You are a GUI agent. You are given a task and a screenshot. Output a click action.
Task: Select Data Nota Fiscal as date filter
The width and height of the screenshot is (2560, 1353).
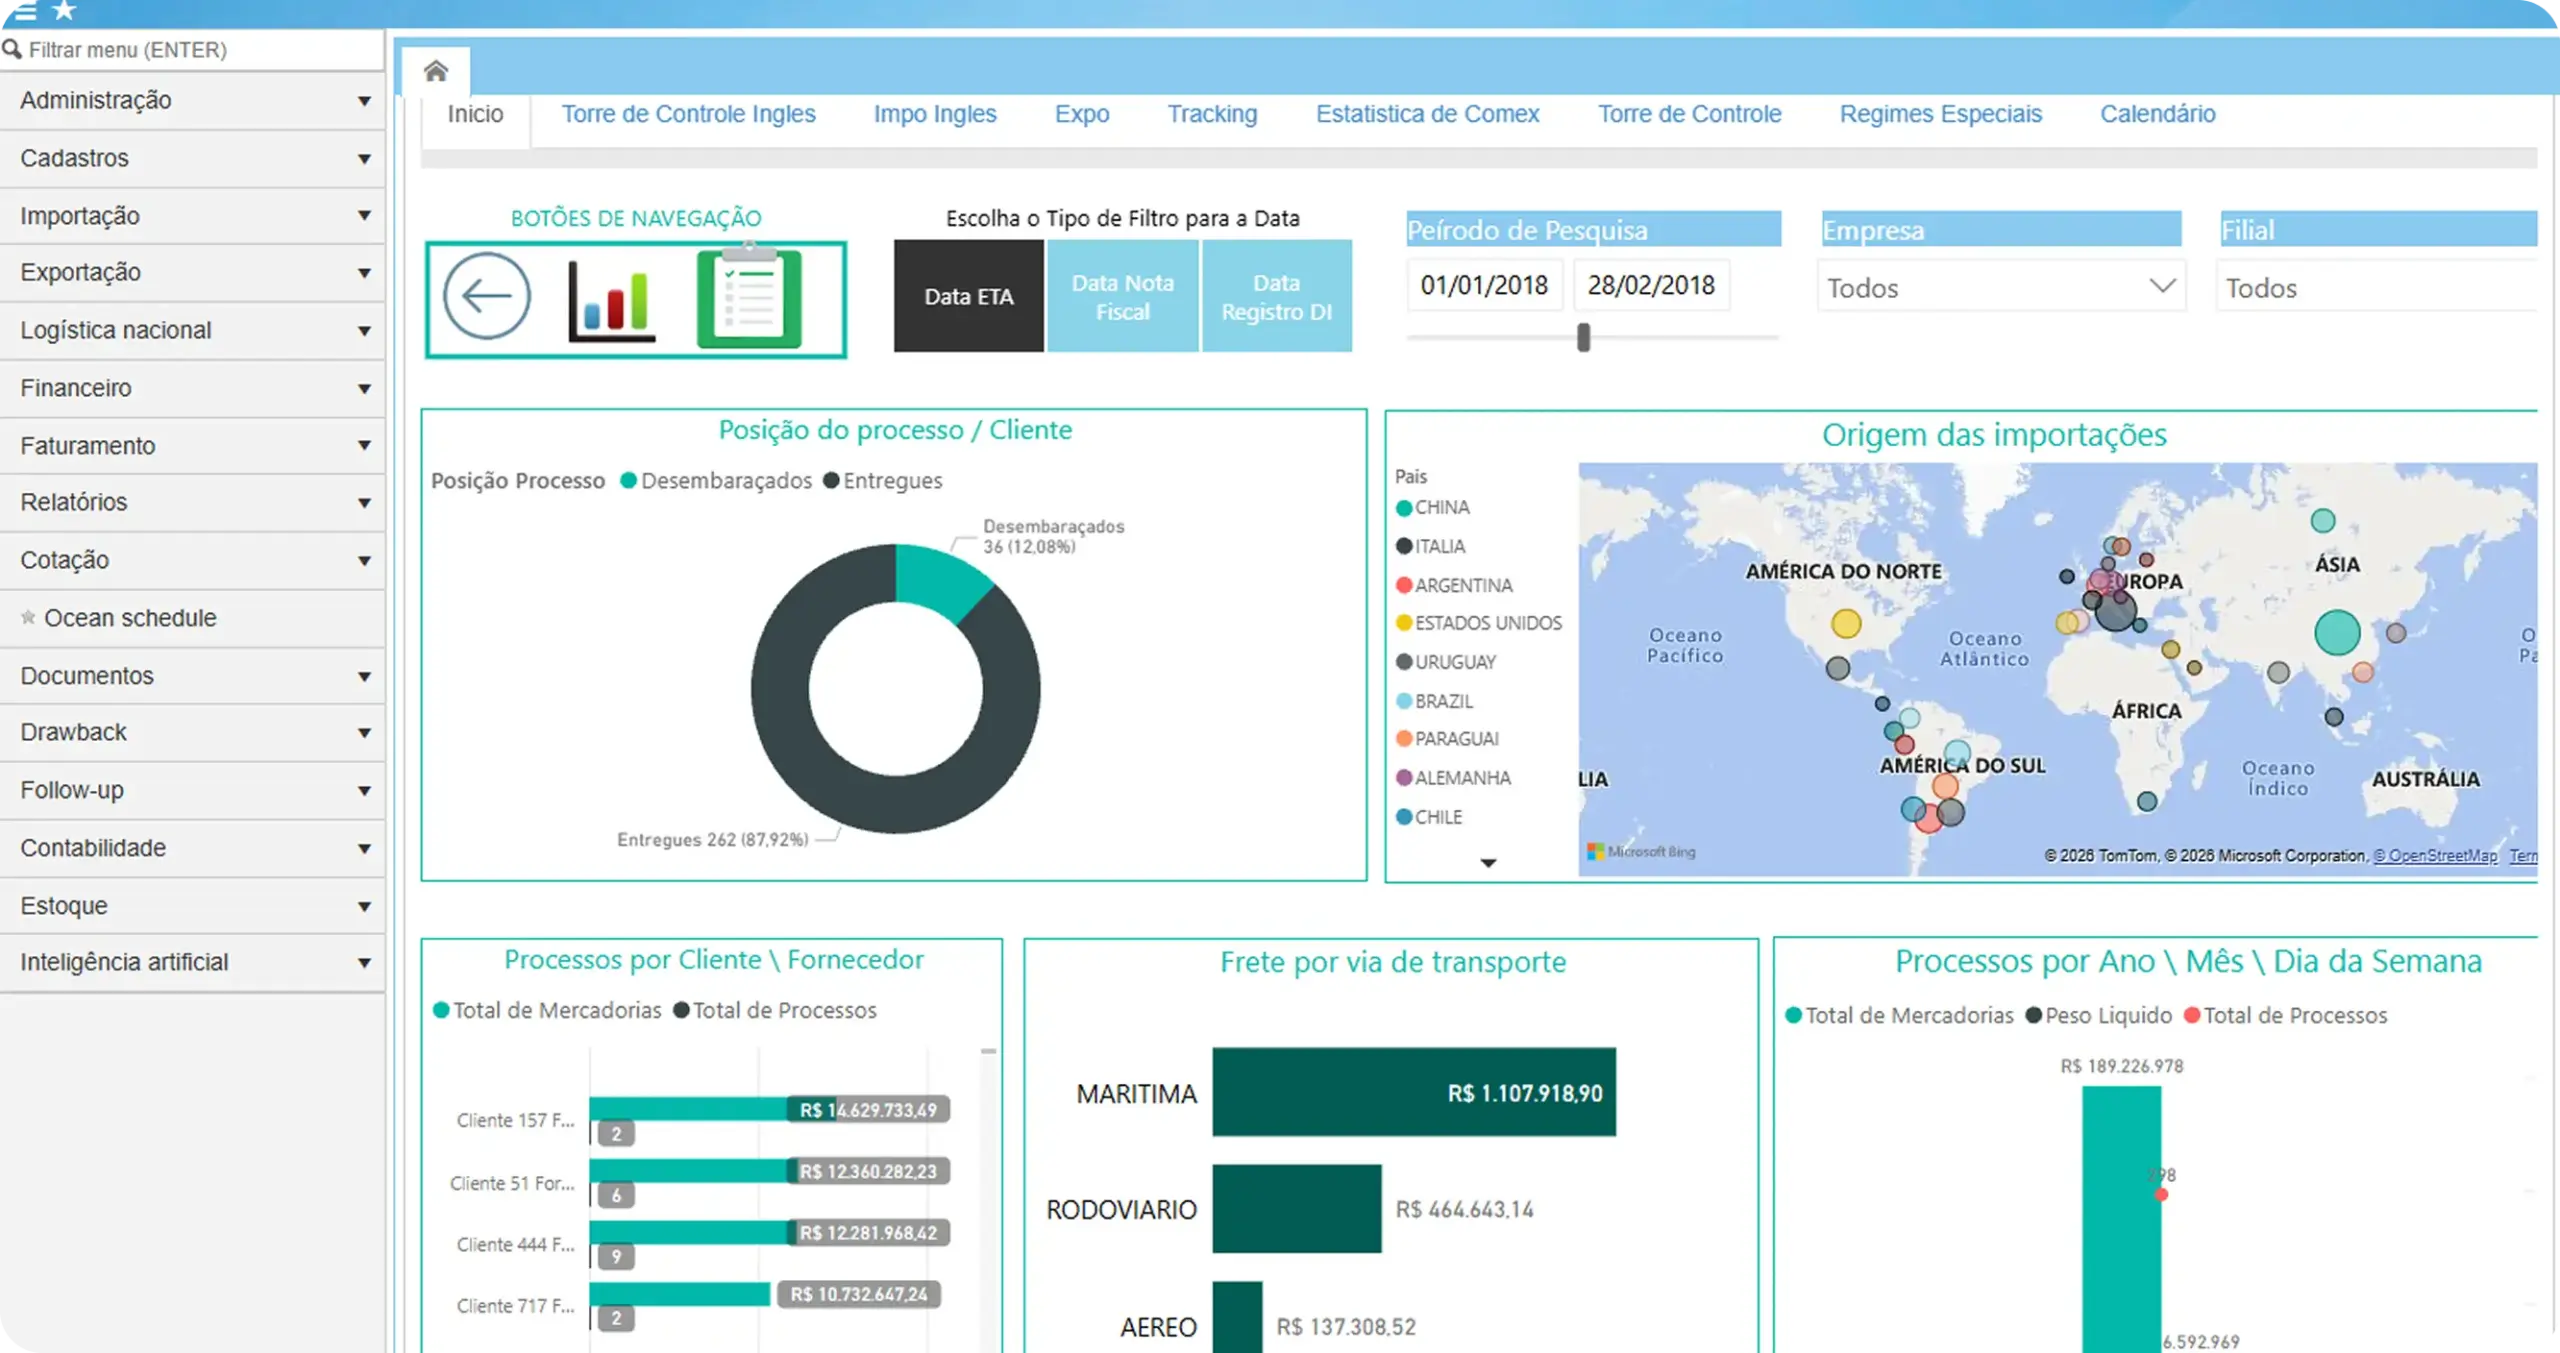point(1122,296)
